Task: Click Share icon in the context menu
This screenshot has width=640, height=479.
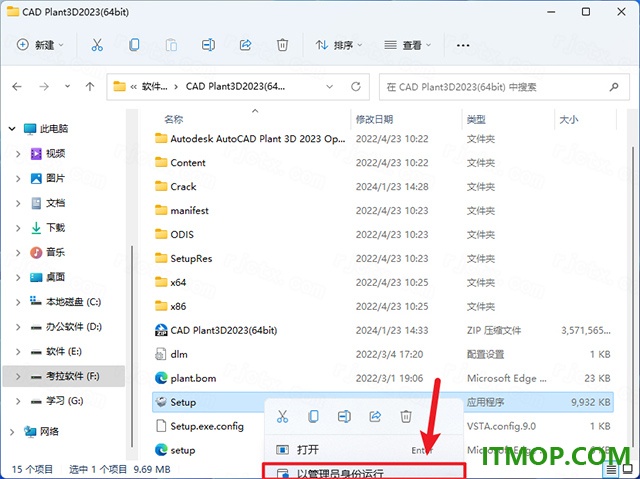Action: (375, 417)
